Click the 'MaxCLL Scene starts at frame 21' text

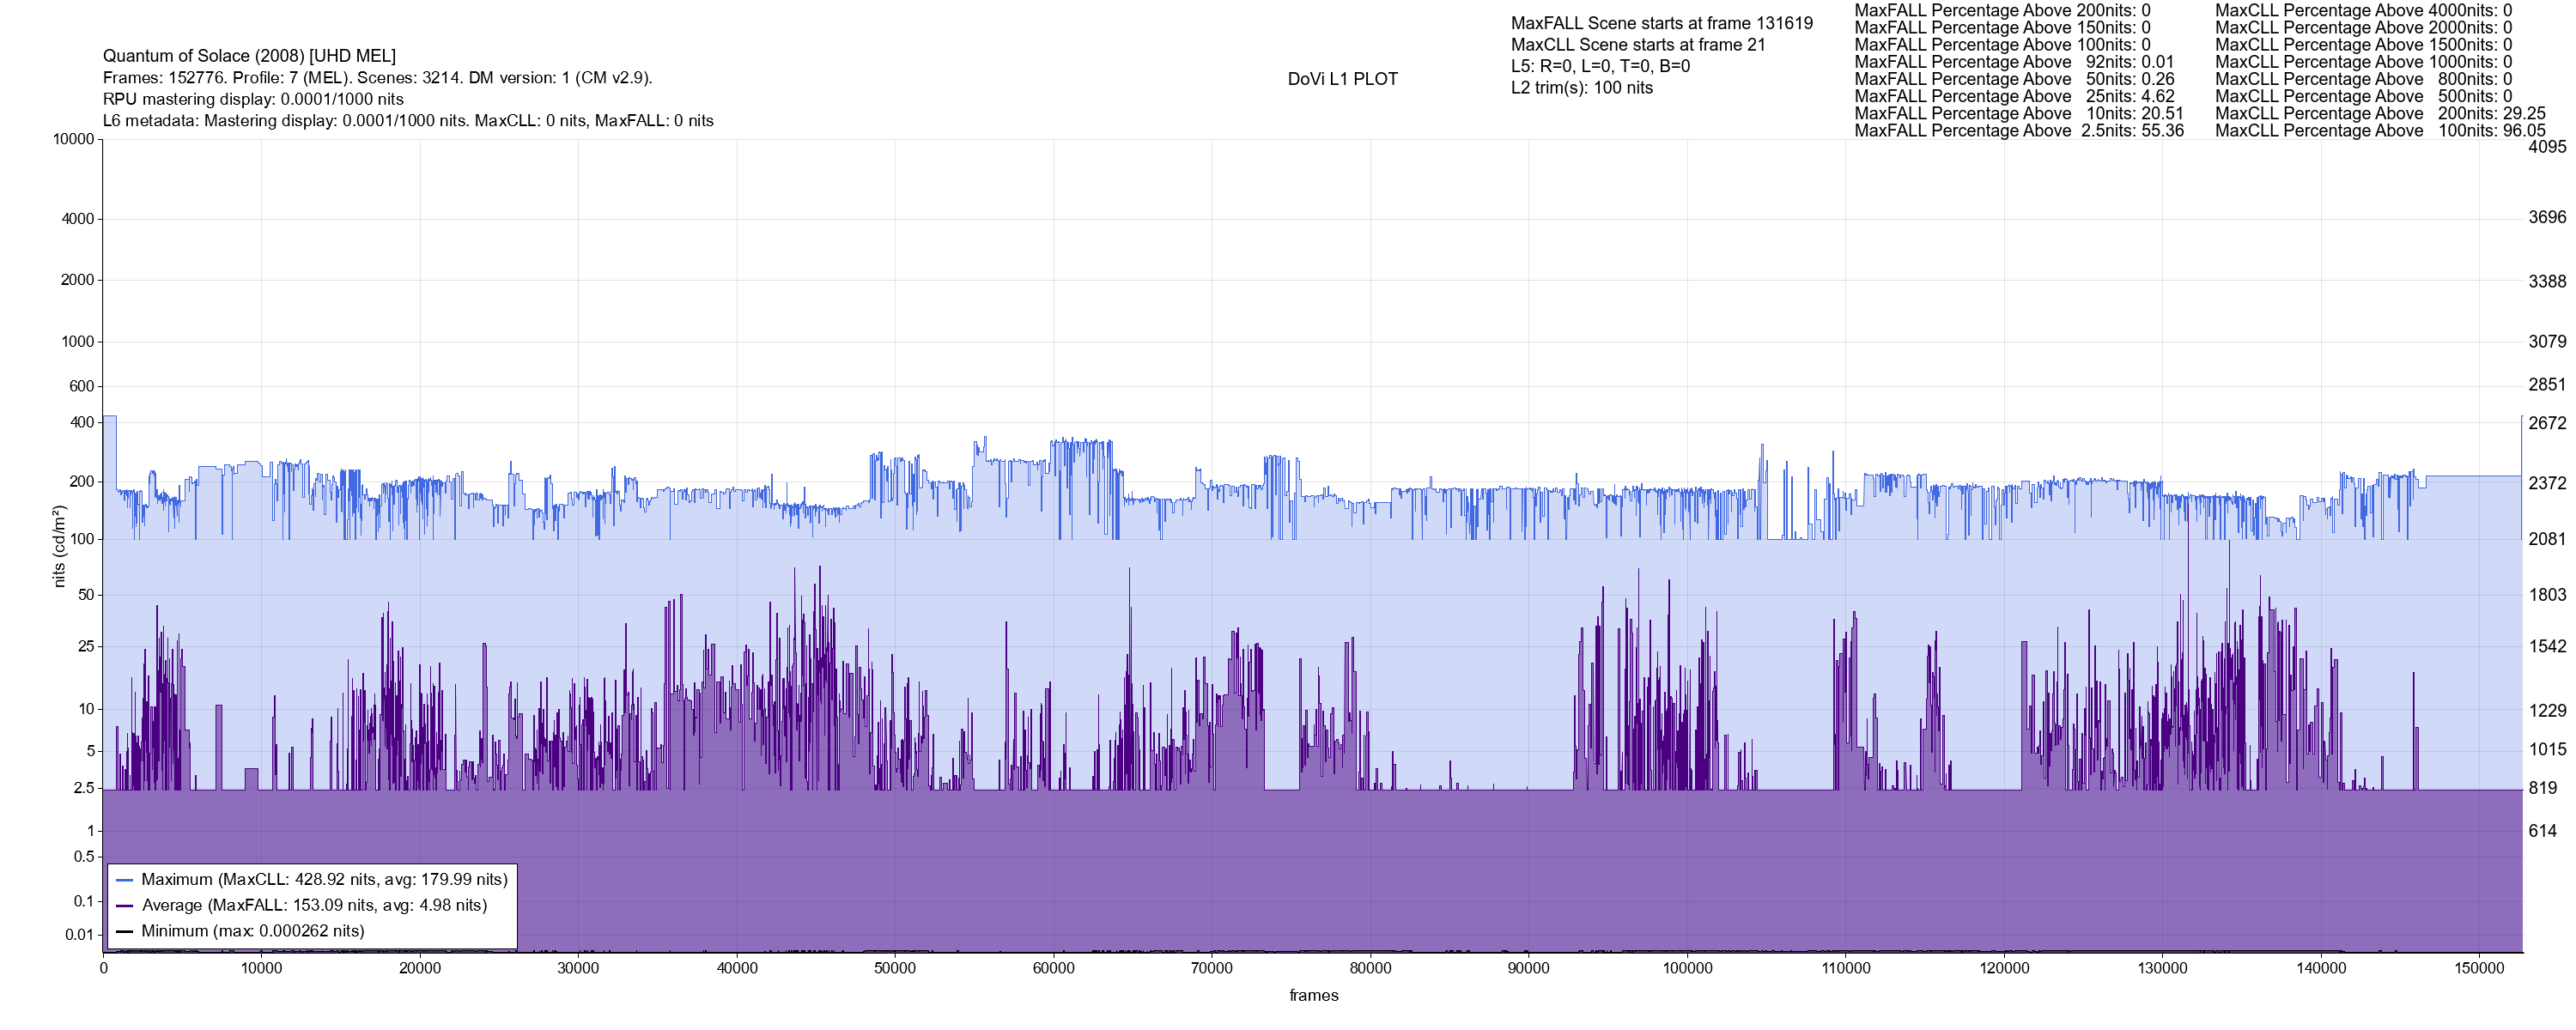click(1638, 45)
